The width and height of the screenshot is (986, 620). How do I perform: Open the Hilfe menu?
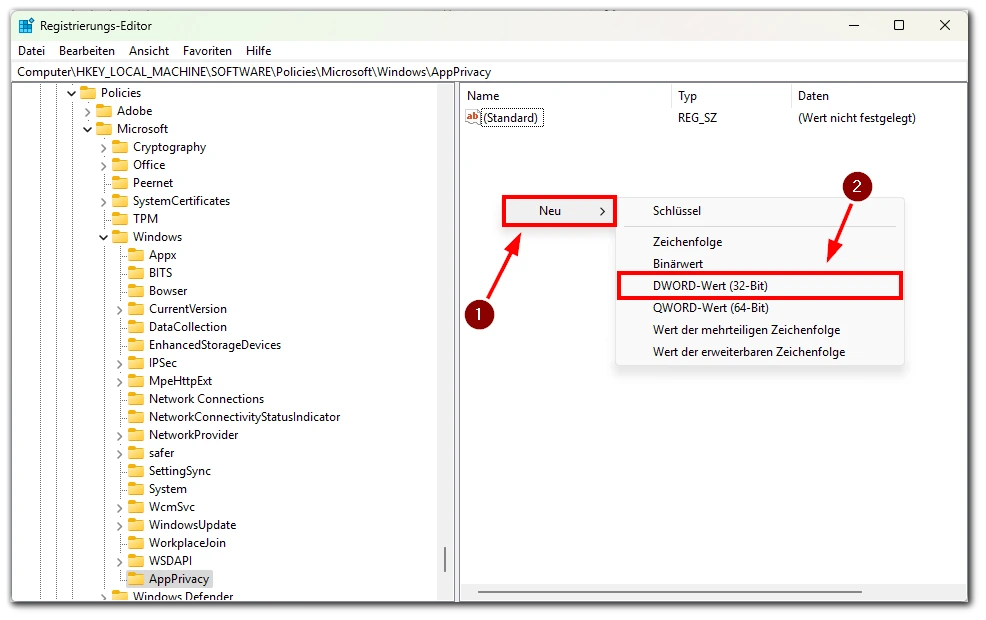pos(258,51)
